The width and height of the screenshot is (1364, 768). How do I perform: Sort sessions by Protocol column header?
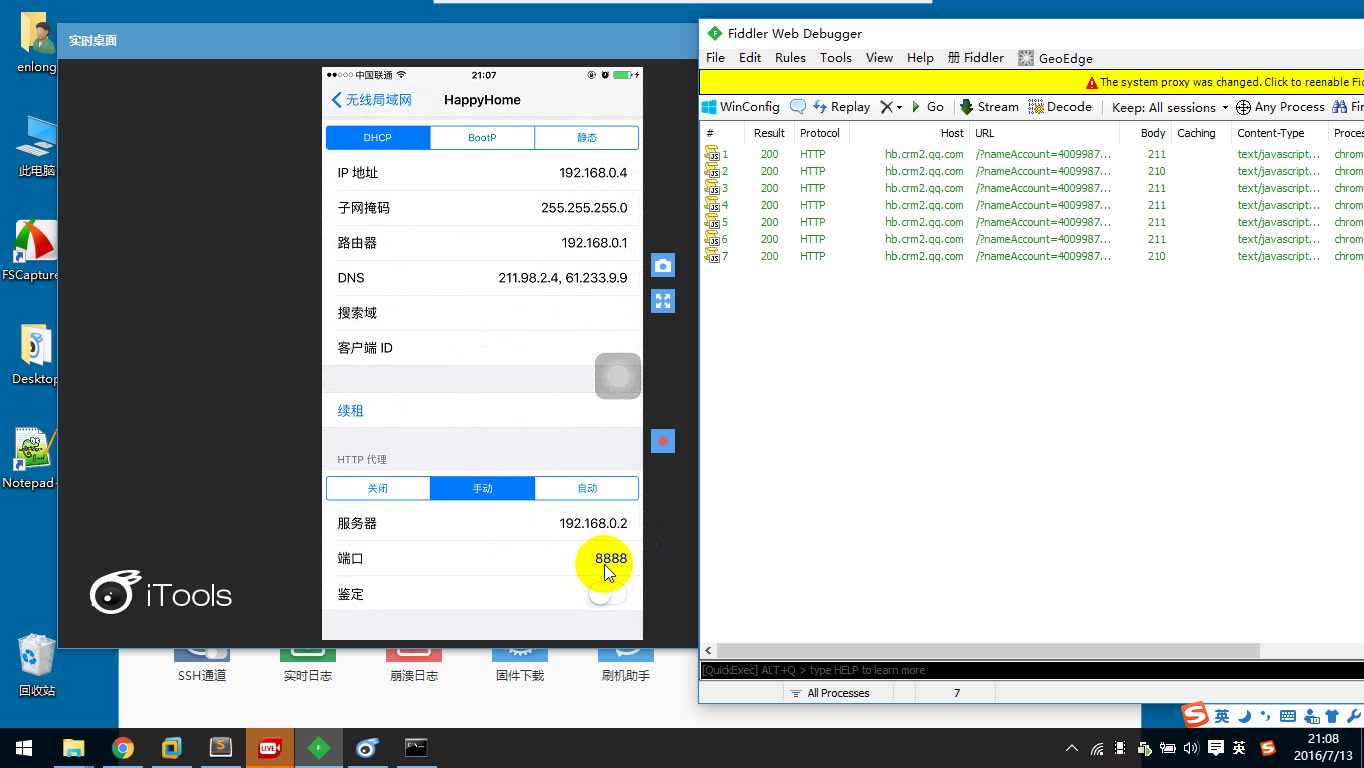820,133
